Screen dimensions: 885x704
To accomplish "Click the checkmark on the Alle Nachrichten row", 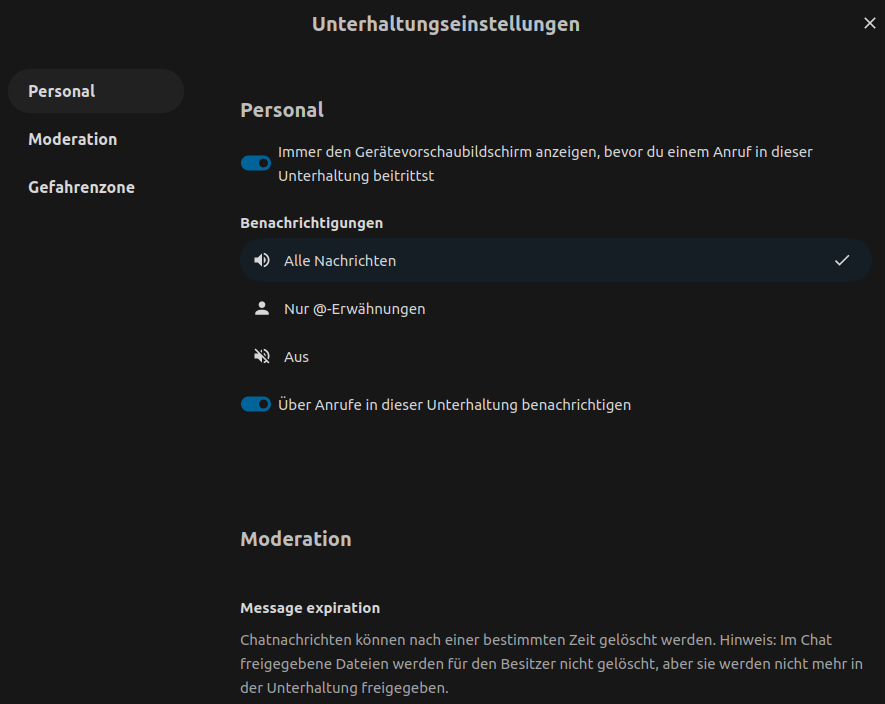I will point(844,259).
